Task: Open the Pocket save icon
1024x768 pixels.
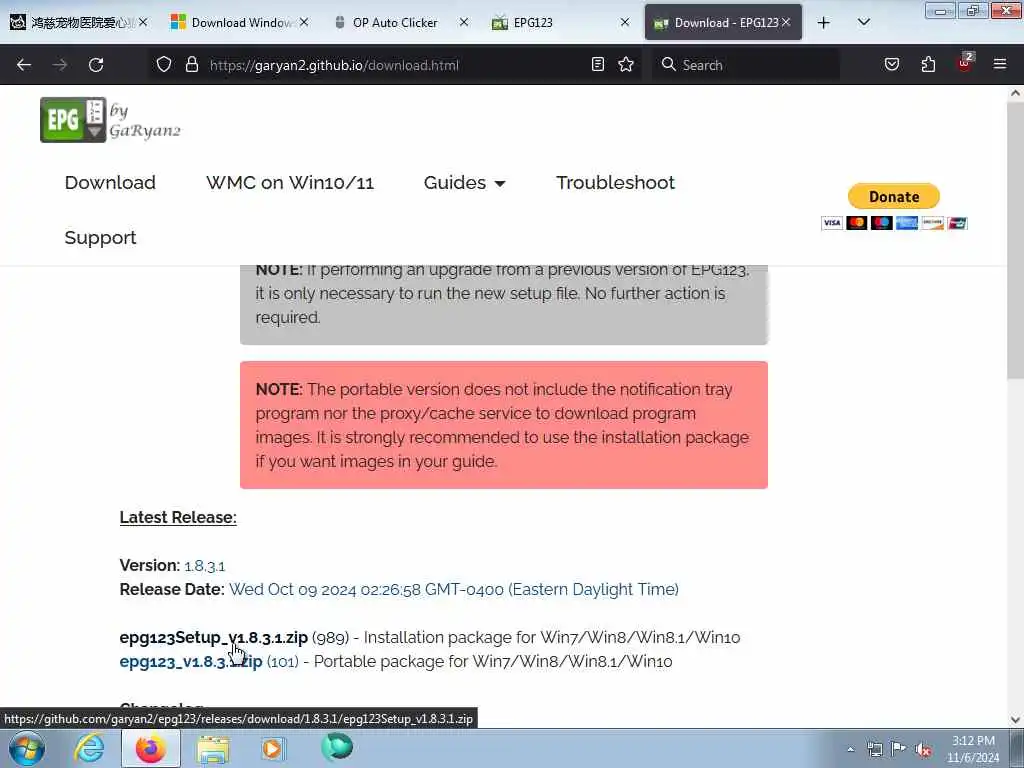Action: pos(892,64)
